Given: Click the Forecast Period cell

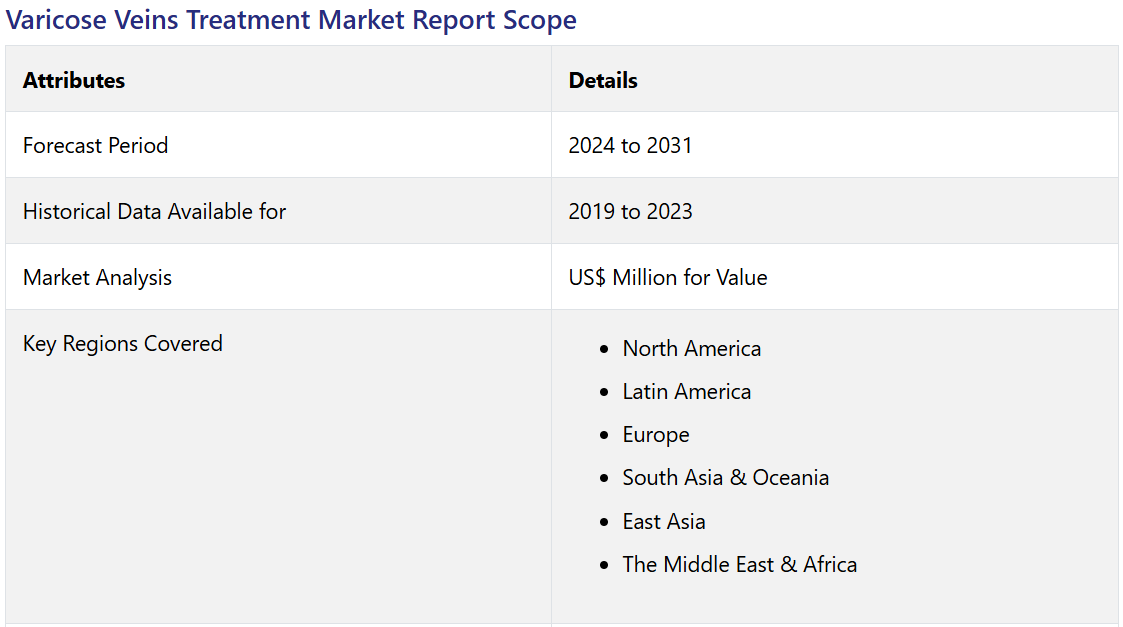Looking at the screenshot, I should pos(95,145).
